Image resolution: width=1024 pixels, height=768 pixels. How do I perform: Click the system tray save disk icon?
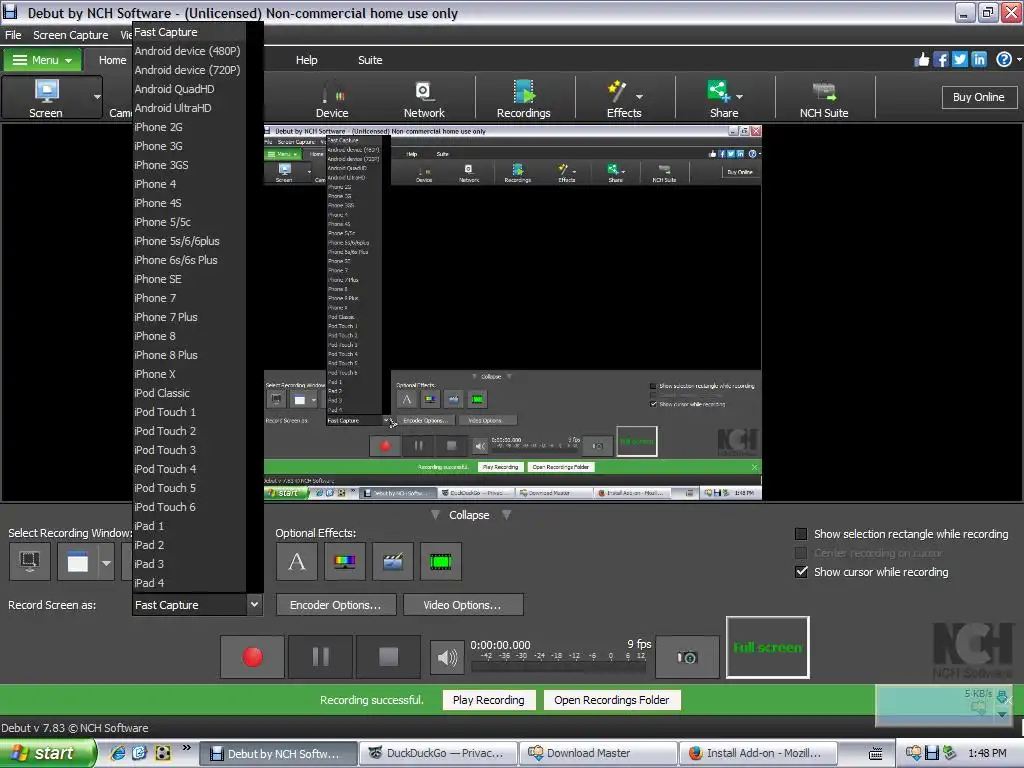click(932, 753)
